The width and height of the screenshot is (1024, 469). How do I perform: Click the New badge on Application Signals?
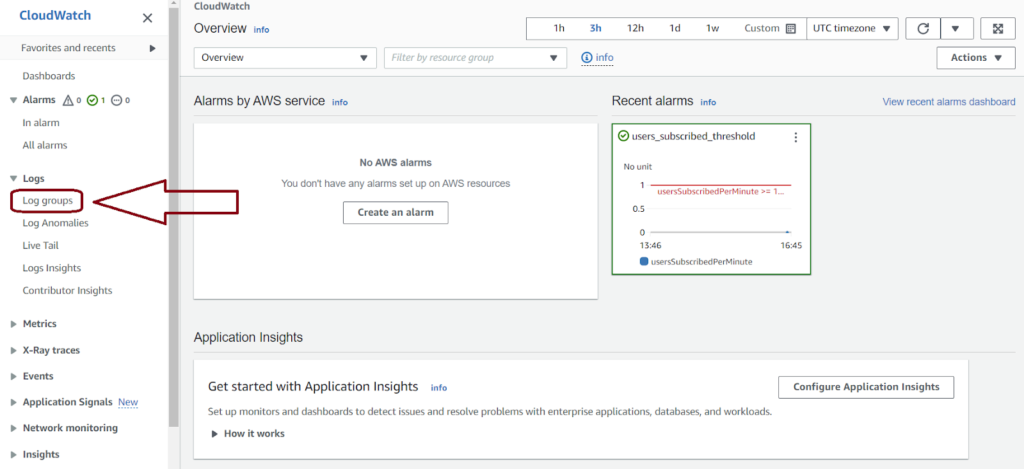128,402
